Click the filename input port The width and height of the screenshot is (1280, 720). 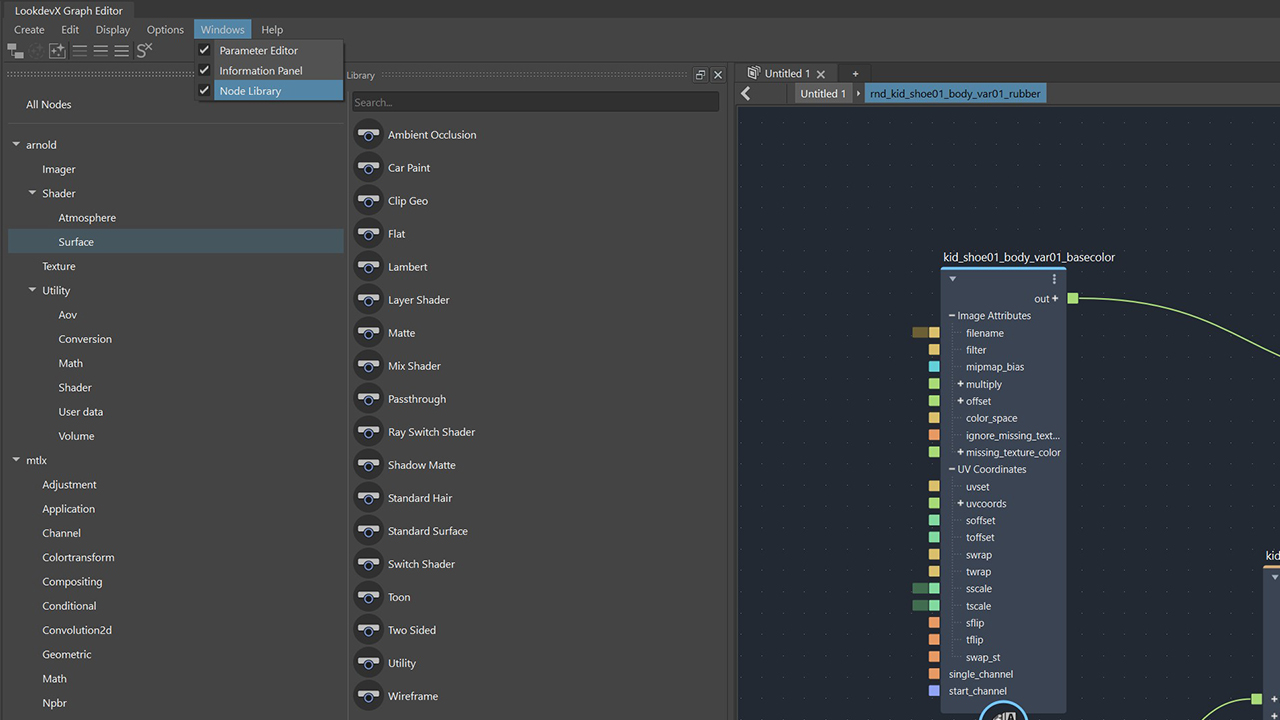click(x=934, y=333)
